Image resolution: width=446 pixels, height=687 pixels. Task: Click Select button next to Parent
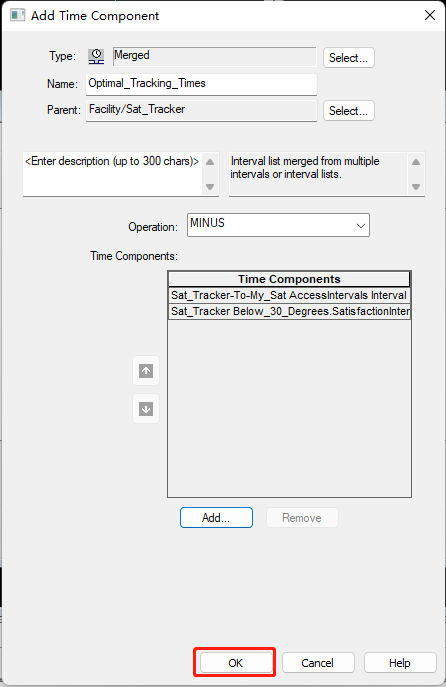349,110
